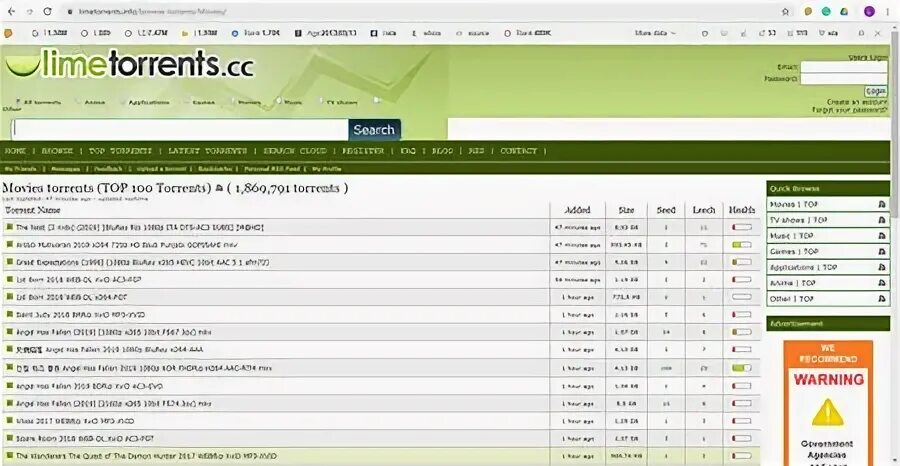Screen dimensions: 900x466
Task: Open the BLOG menu item
Action: [443, 151]
